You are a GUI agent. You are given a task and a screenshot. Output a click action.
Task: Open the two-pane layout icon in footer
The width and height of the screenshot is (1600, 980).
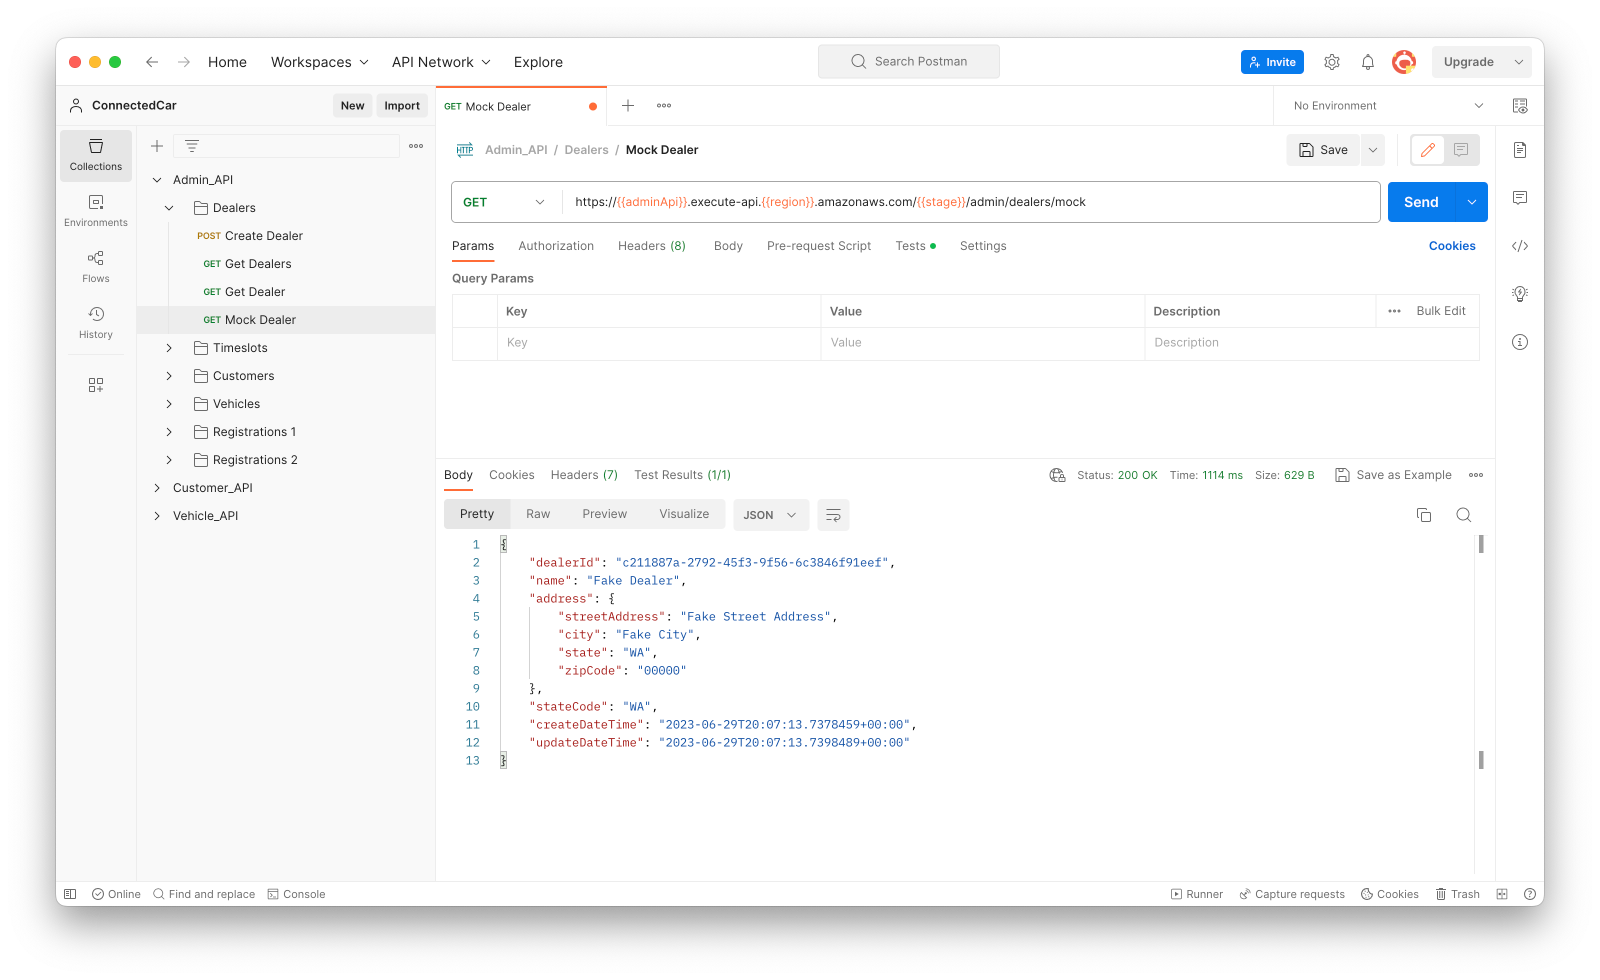(1502, 894)
